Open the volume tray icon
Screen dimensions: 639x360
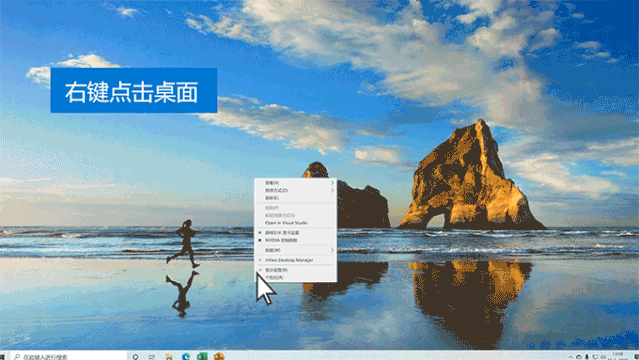[x=603, y=357]
